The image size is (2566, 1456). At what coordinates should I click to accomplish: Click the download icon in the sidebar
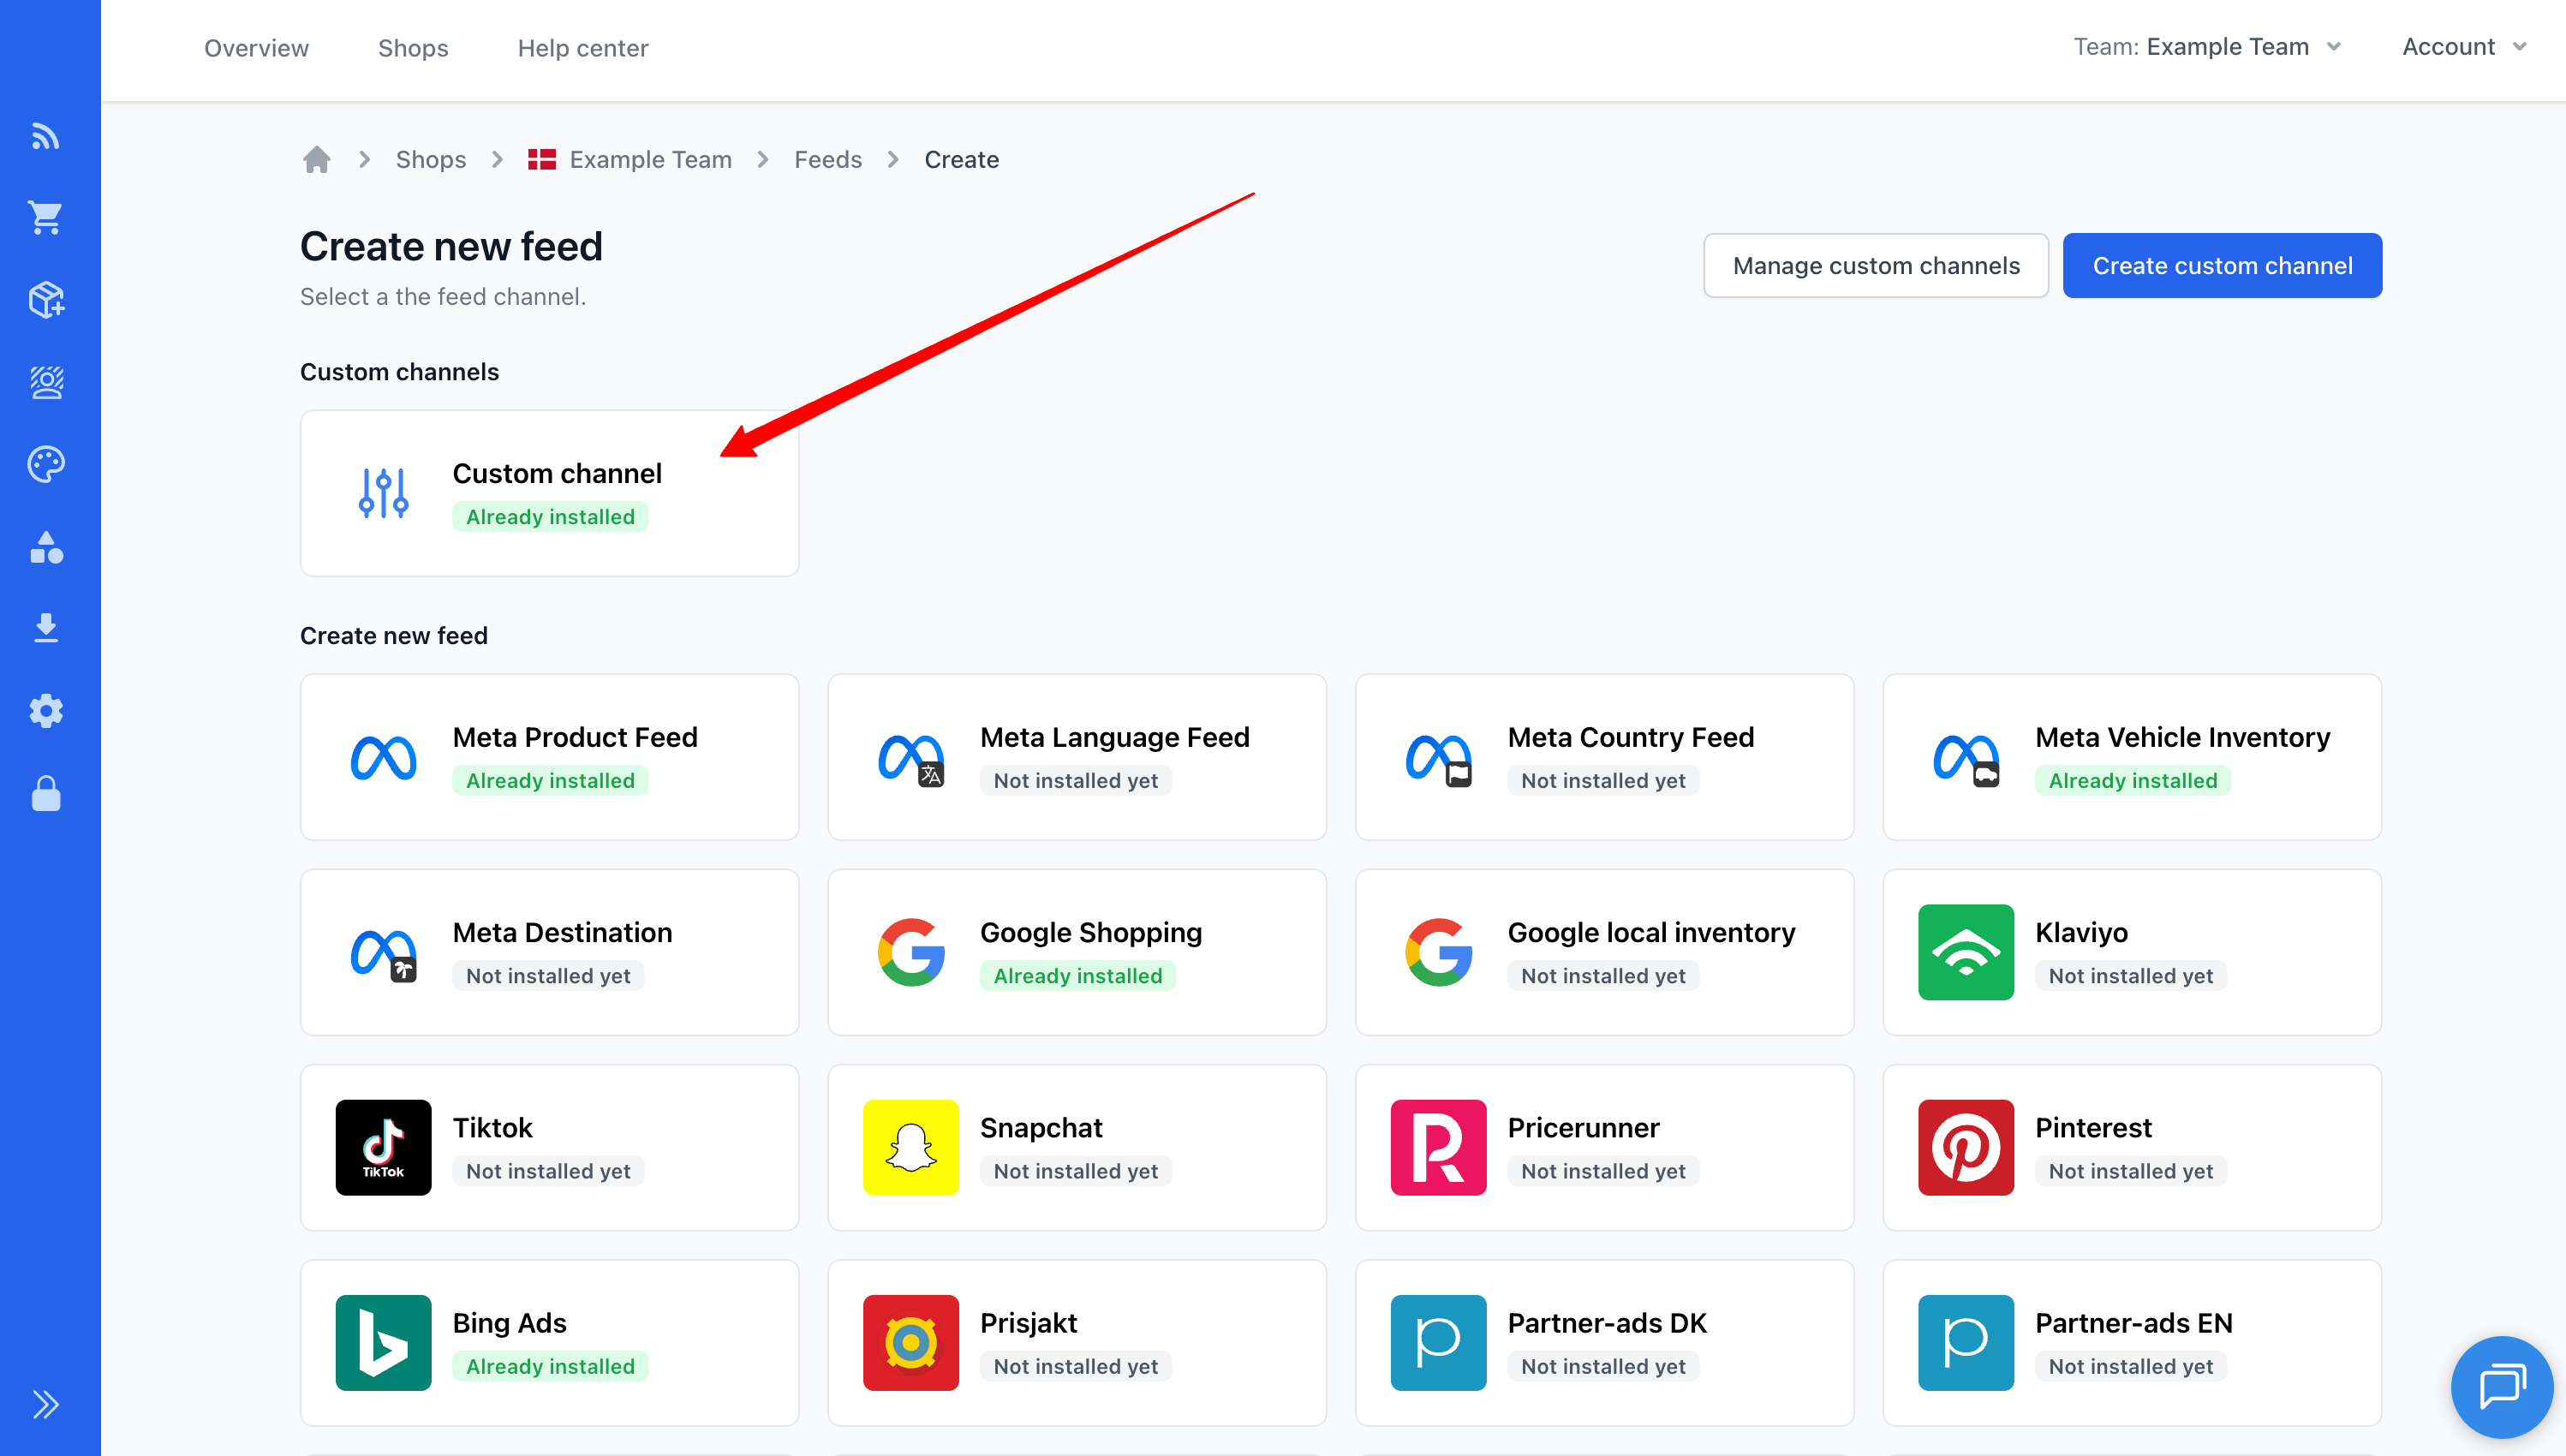[46, 627]
